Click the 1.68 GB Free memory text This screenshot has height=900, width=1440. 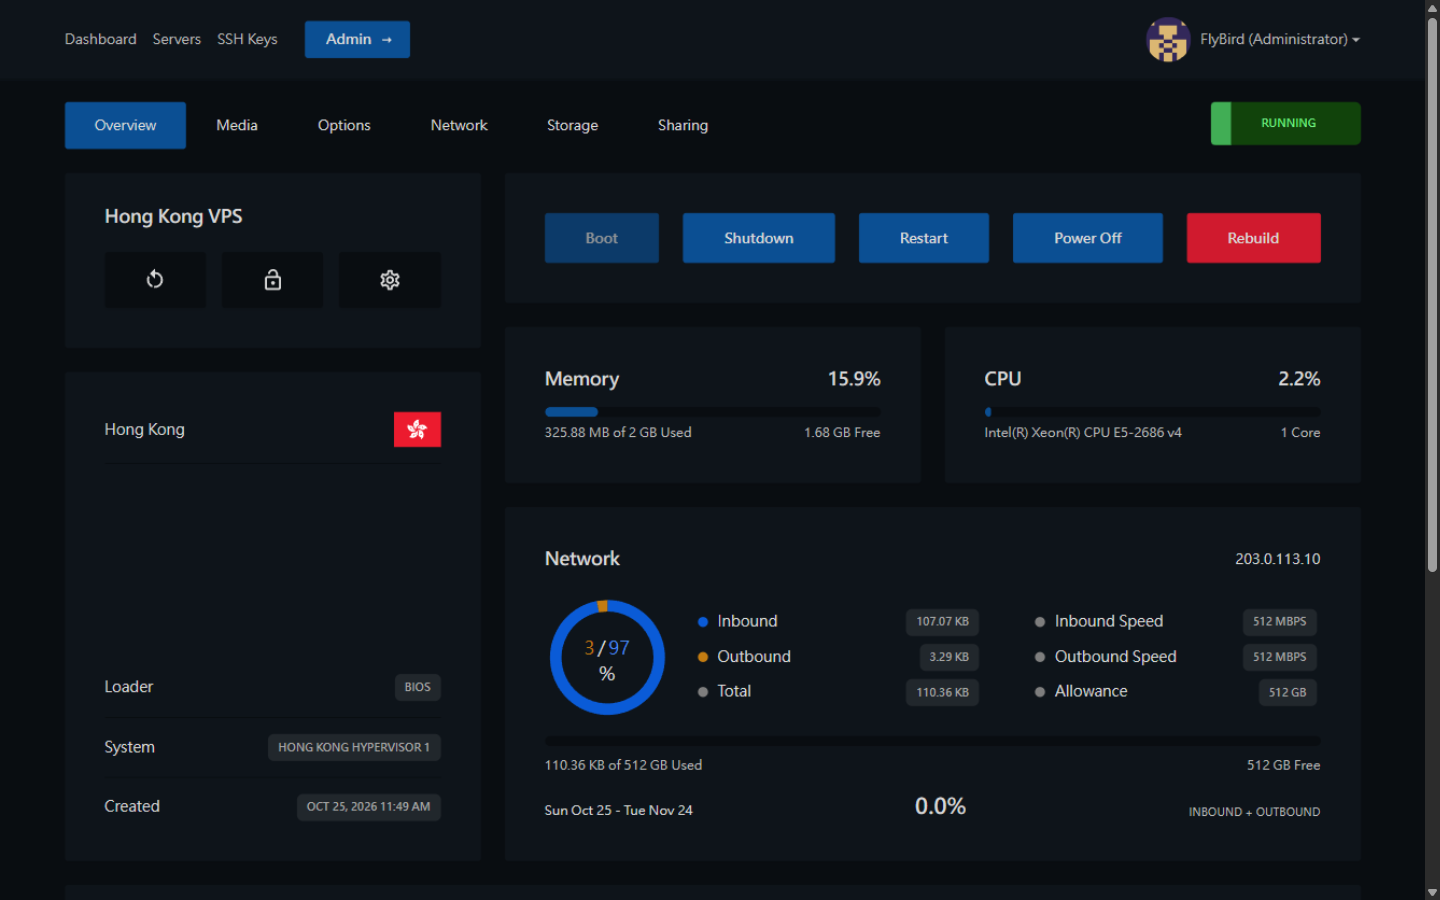click(842, 433)
